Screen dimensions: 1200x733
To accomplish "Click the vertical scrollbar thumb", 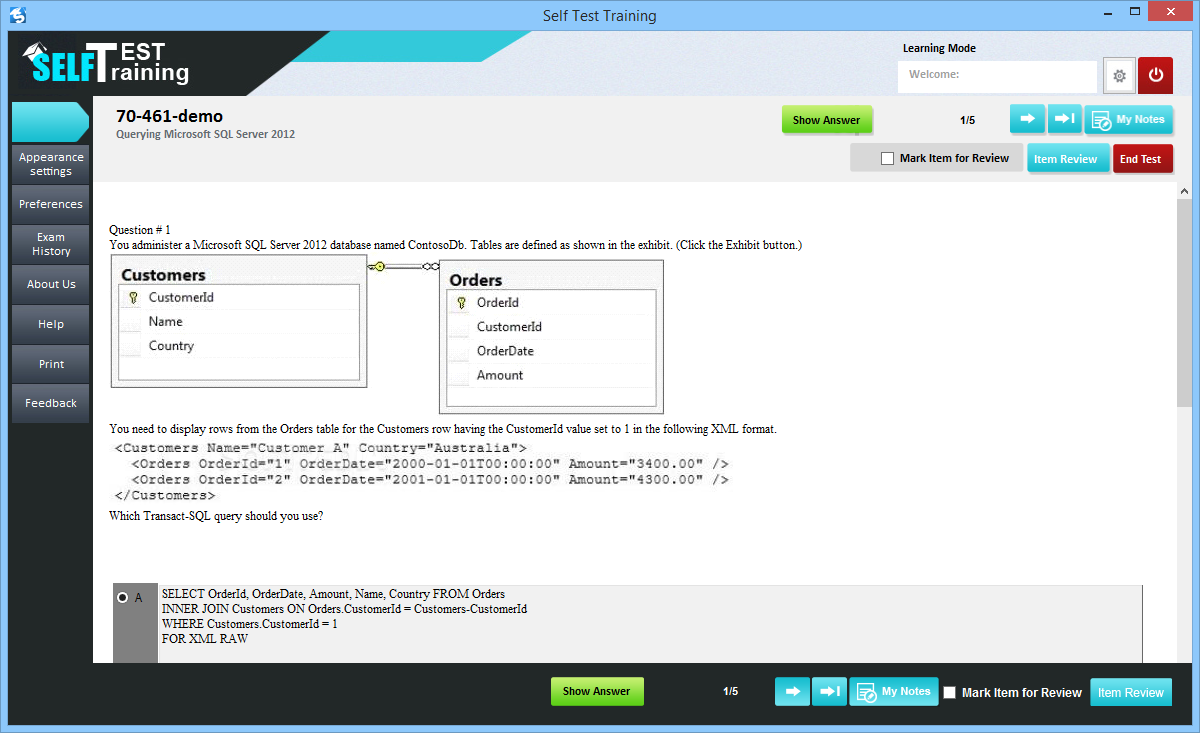I will [x=1185, y=303].
